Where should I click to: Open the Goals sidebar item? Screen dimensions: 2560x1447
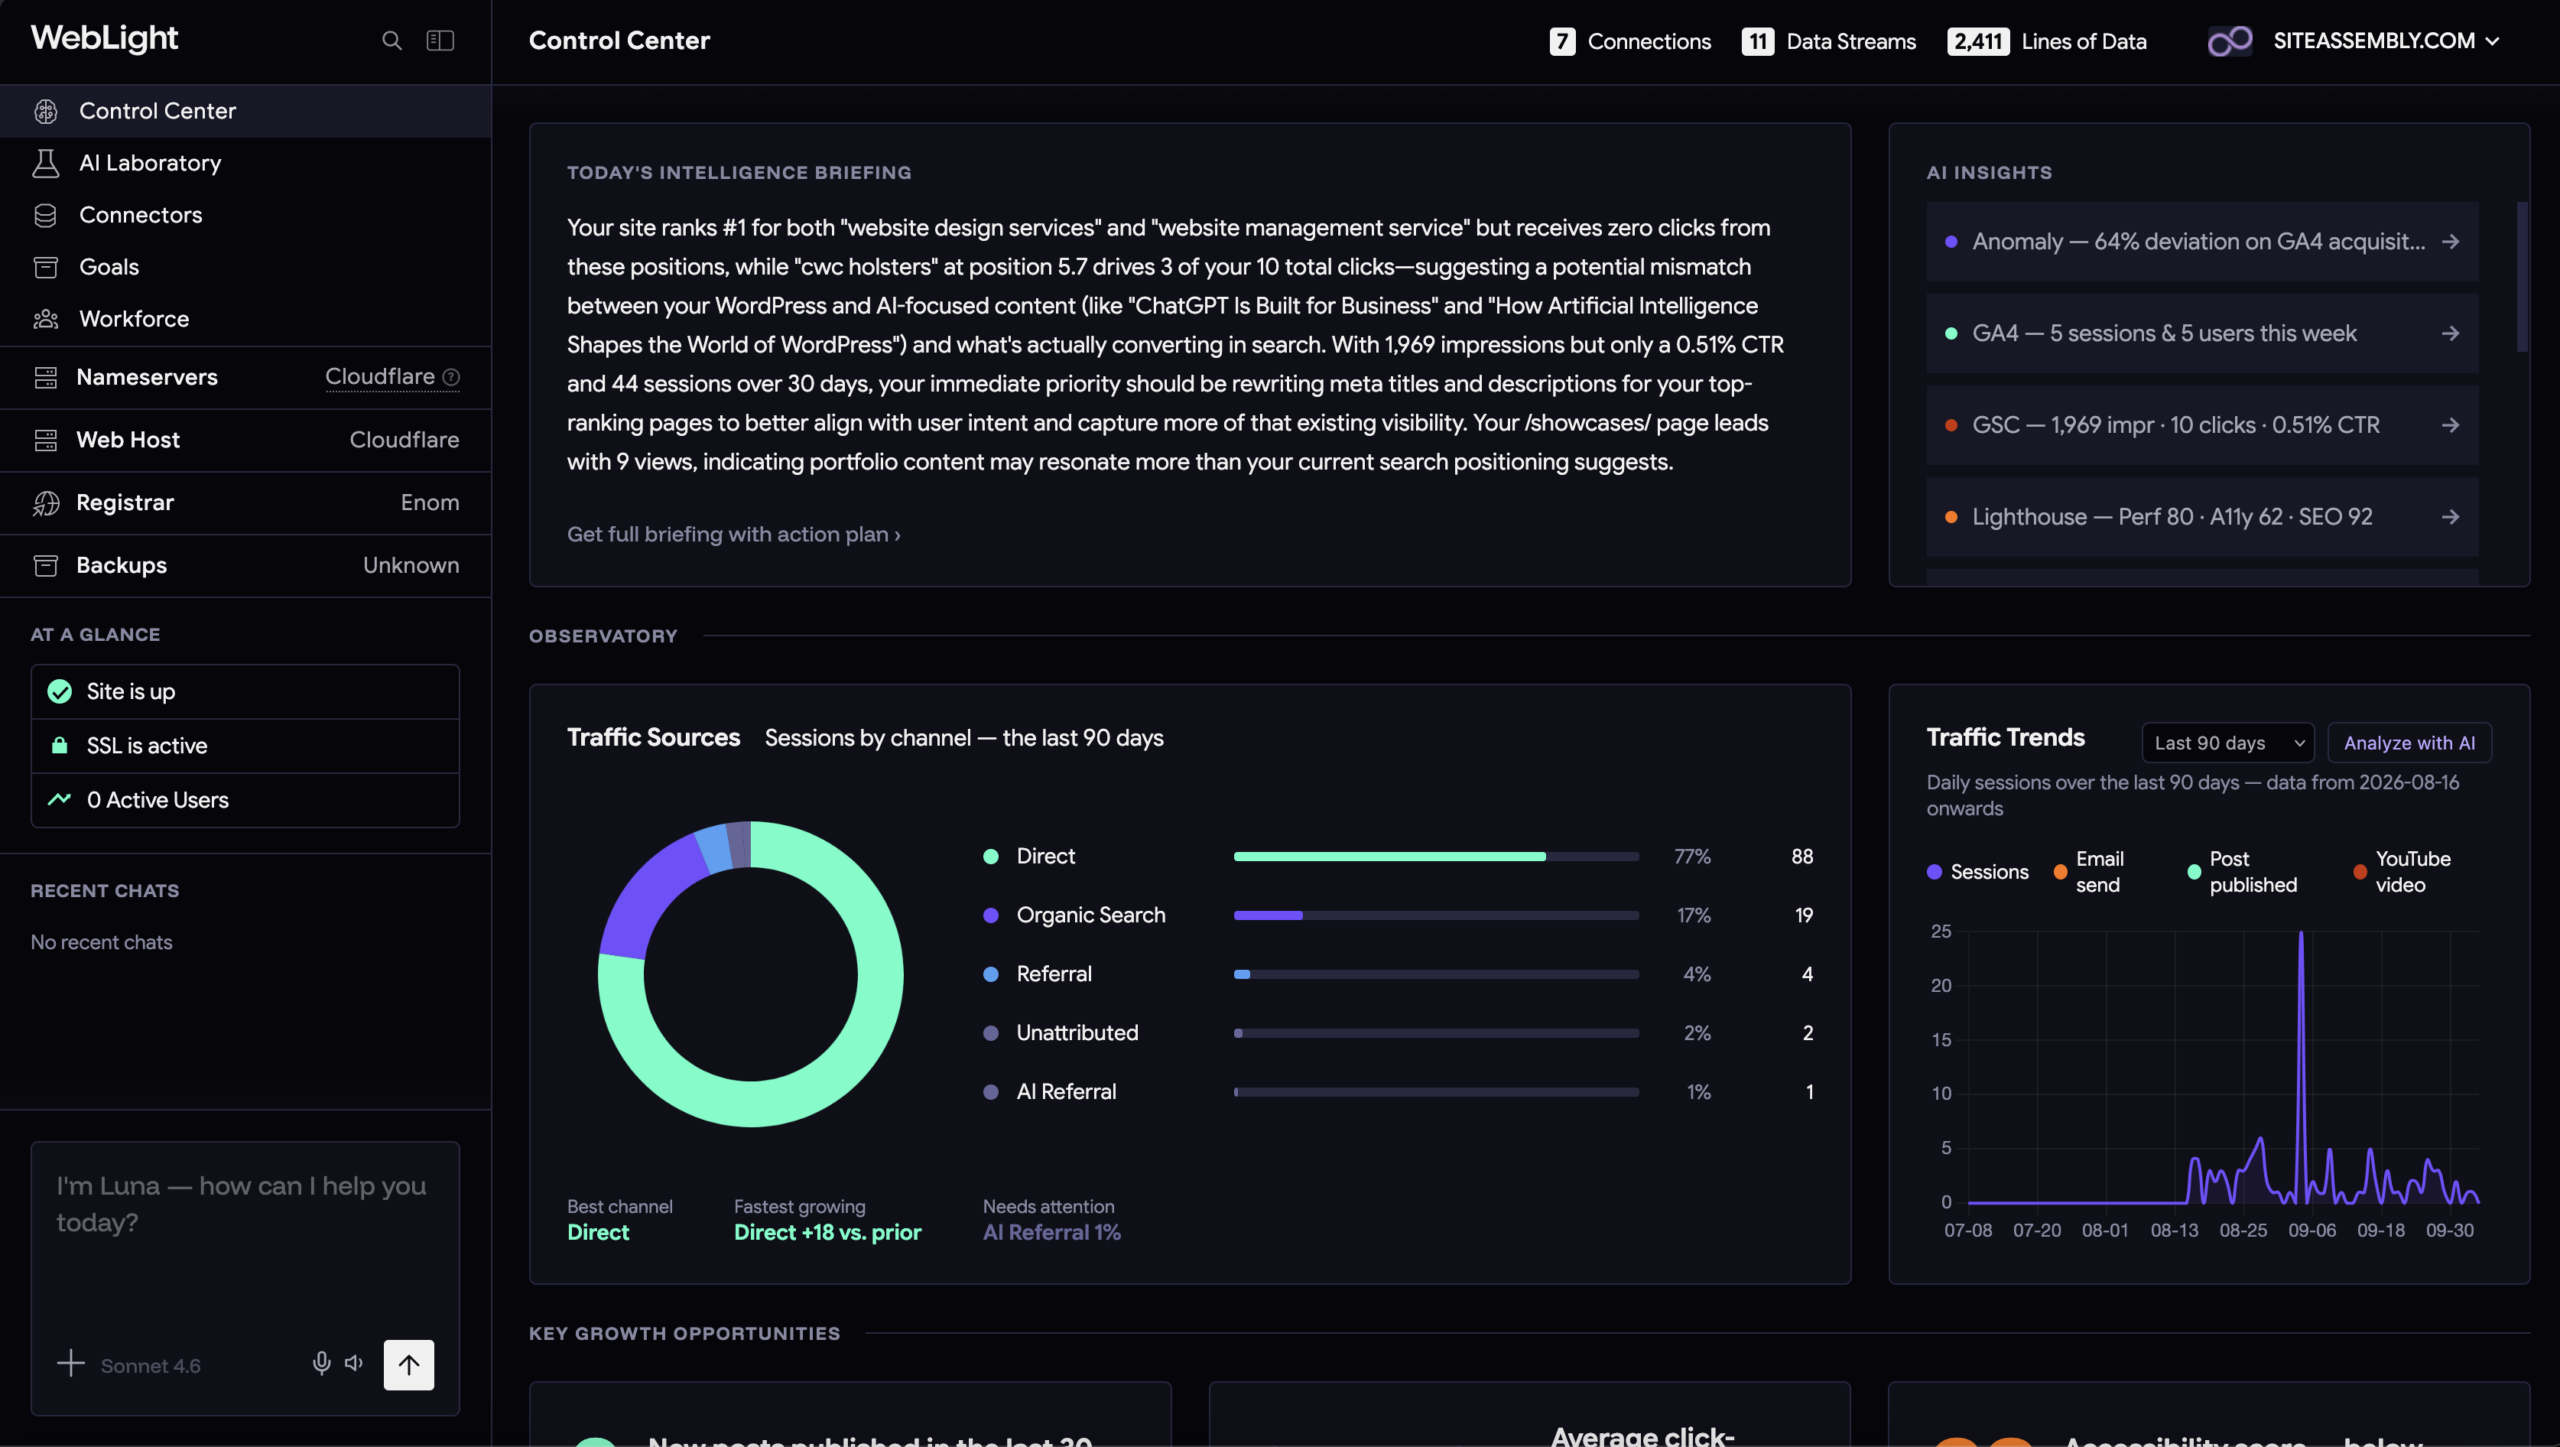(x=246, y=267)
